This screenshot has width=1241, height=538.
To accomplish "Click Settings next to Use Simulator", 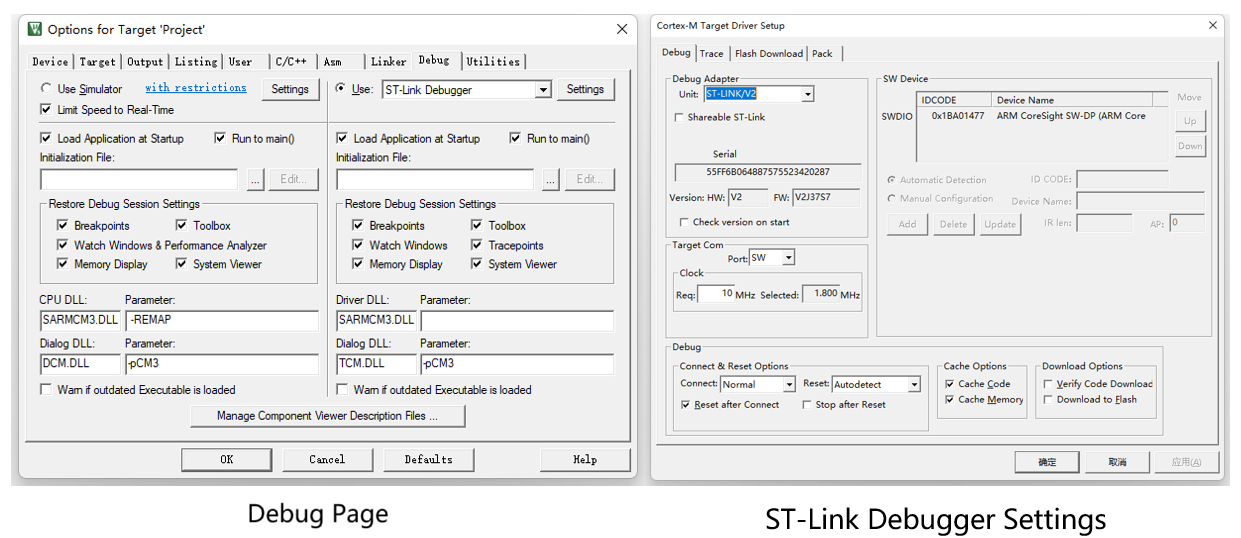I will point(290,90).
